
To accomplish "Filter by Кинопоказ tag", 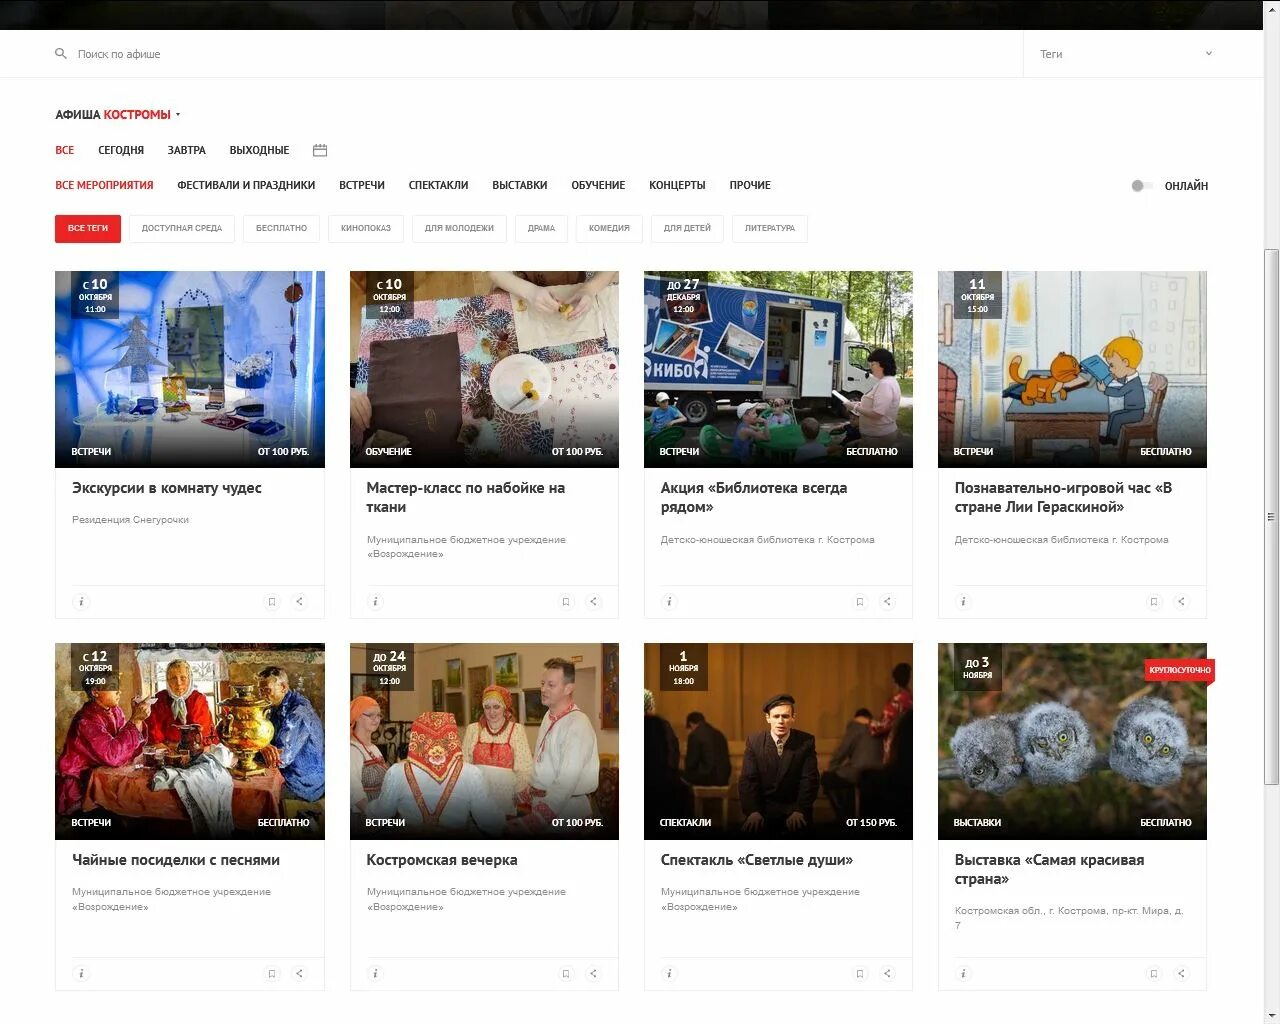I will pos(366,228).
